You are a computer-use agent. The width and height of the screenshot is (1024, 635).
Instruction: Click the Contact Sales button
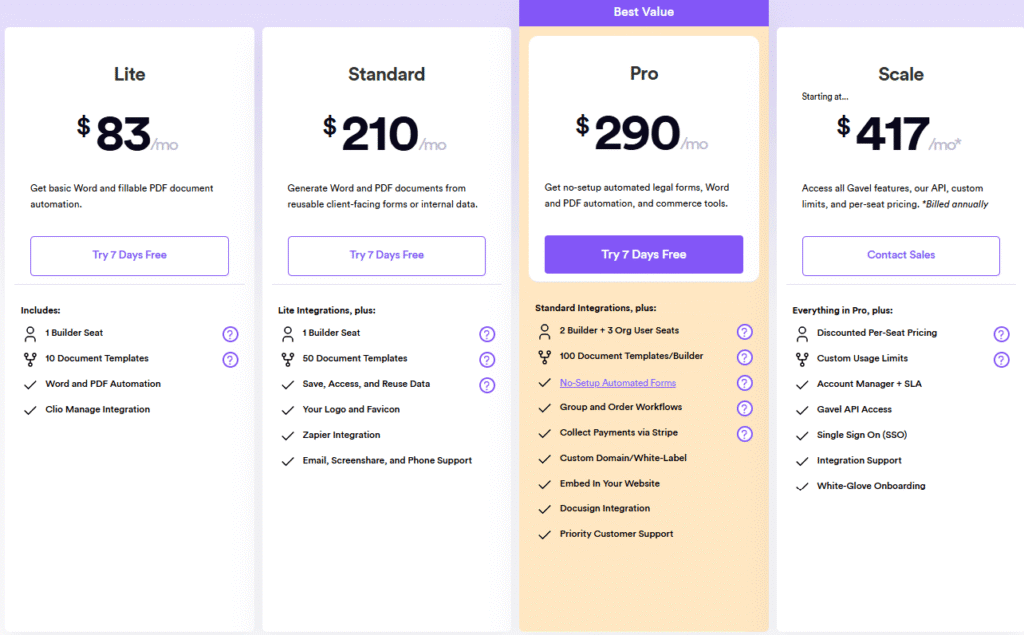(900, 255)
